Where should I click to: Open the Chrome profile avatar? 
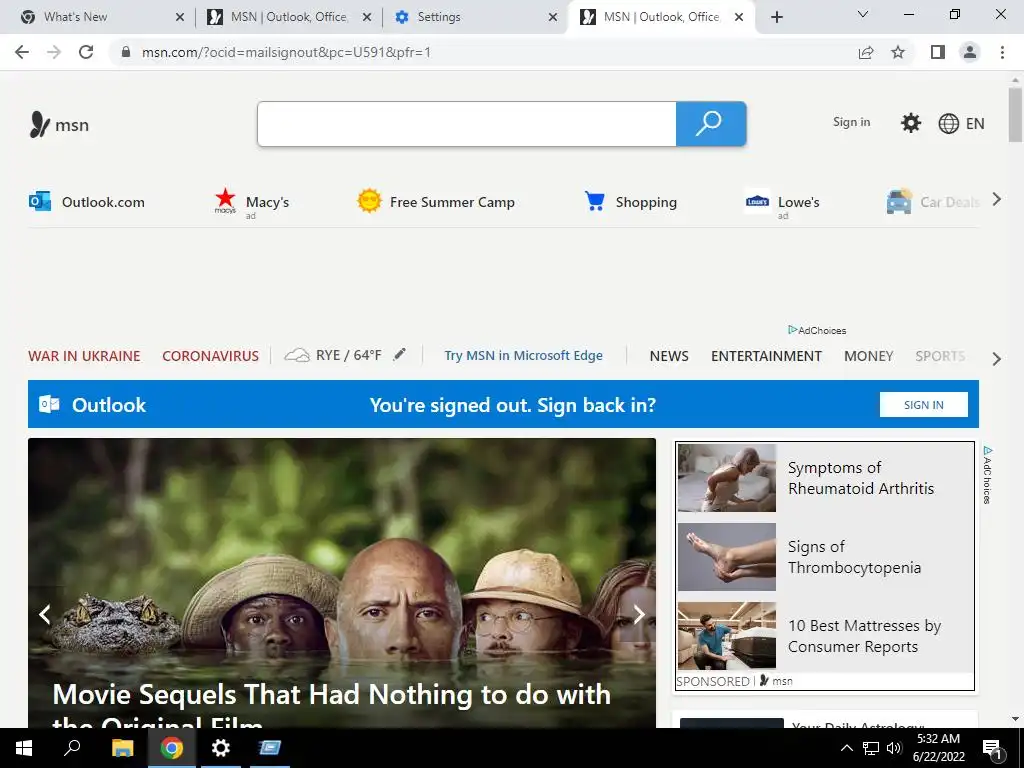click(x=970, y=52)
